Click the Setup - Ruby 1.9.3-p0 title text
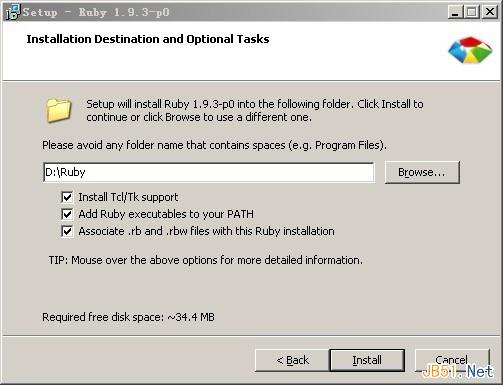503x385 pixels. point(96,12)
